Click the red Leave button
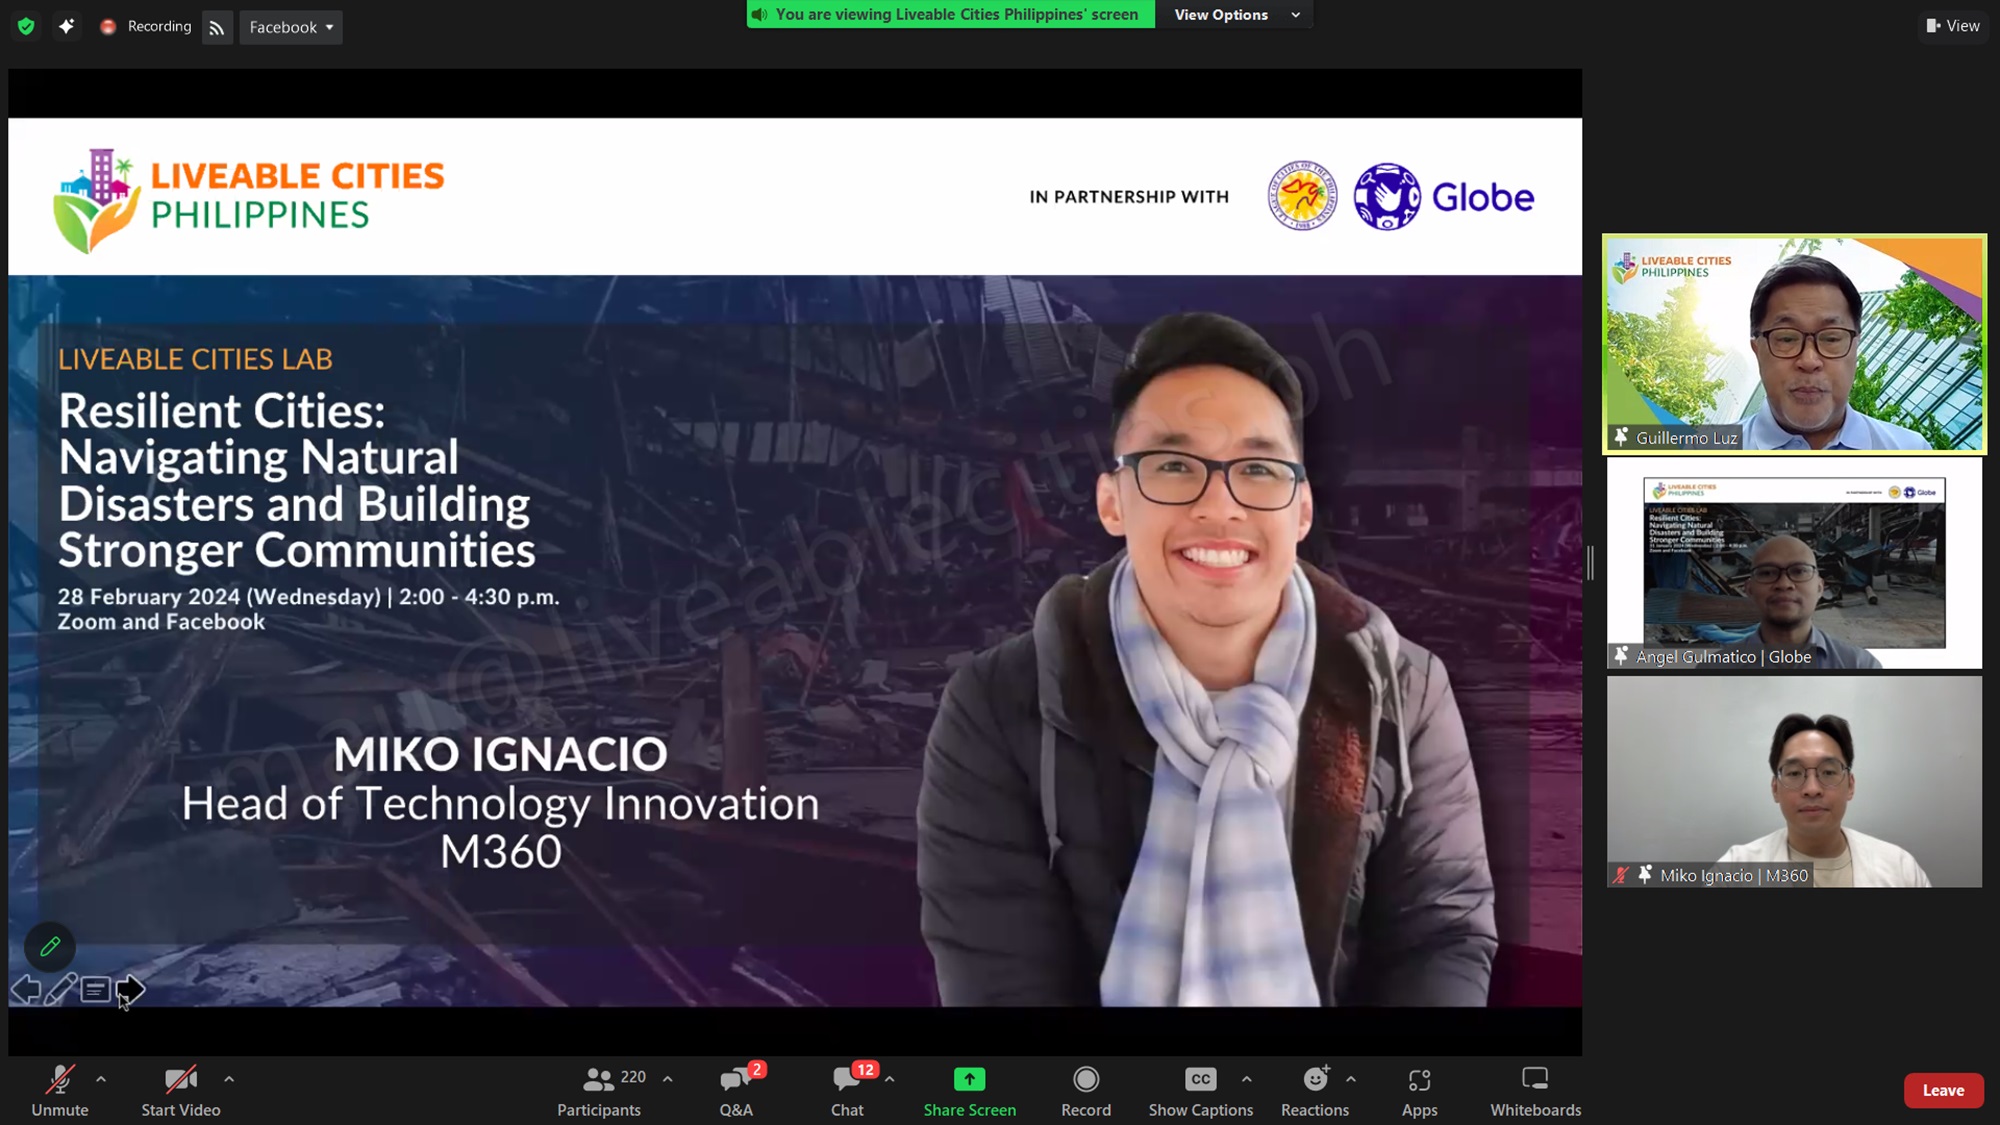Viewport: 2000px width, 1125px height. click(1943, 1091)
